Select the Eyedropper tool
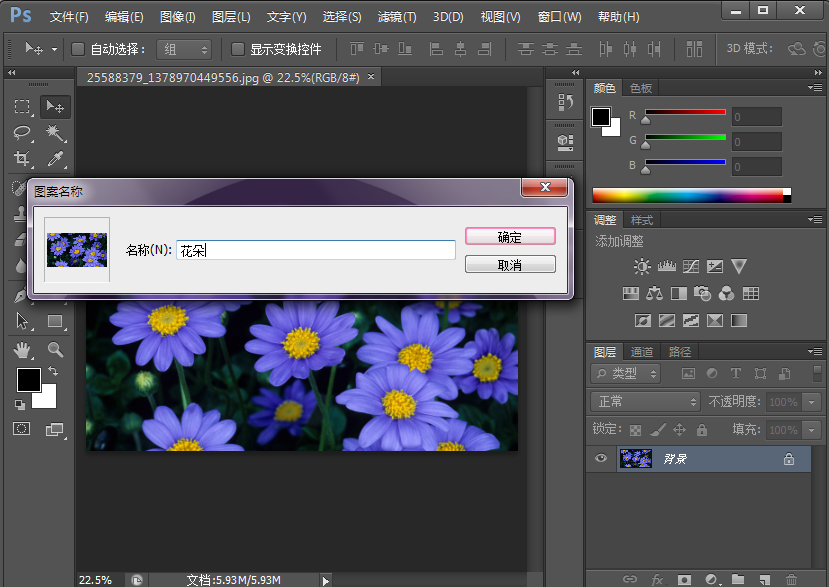 pos(55,158)
